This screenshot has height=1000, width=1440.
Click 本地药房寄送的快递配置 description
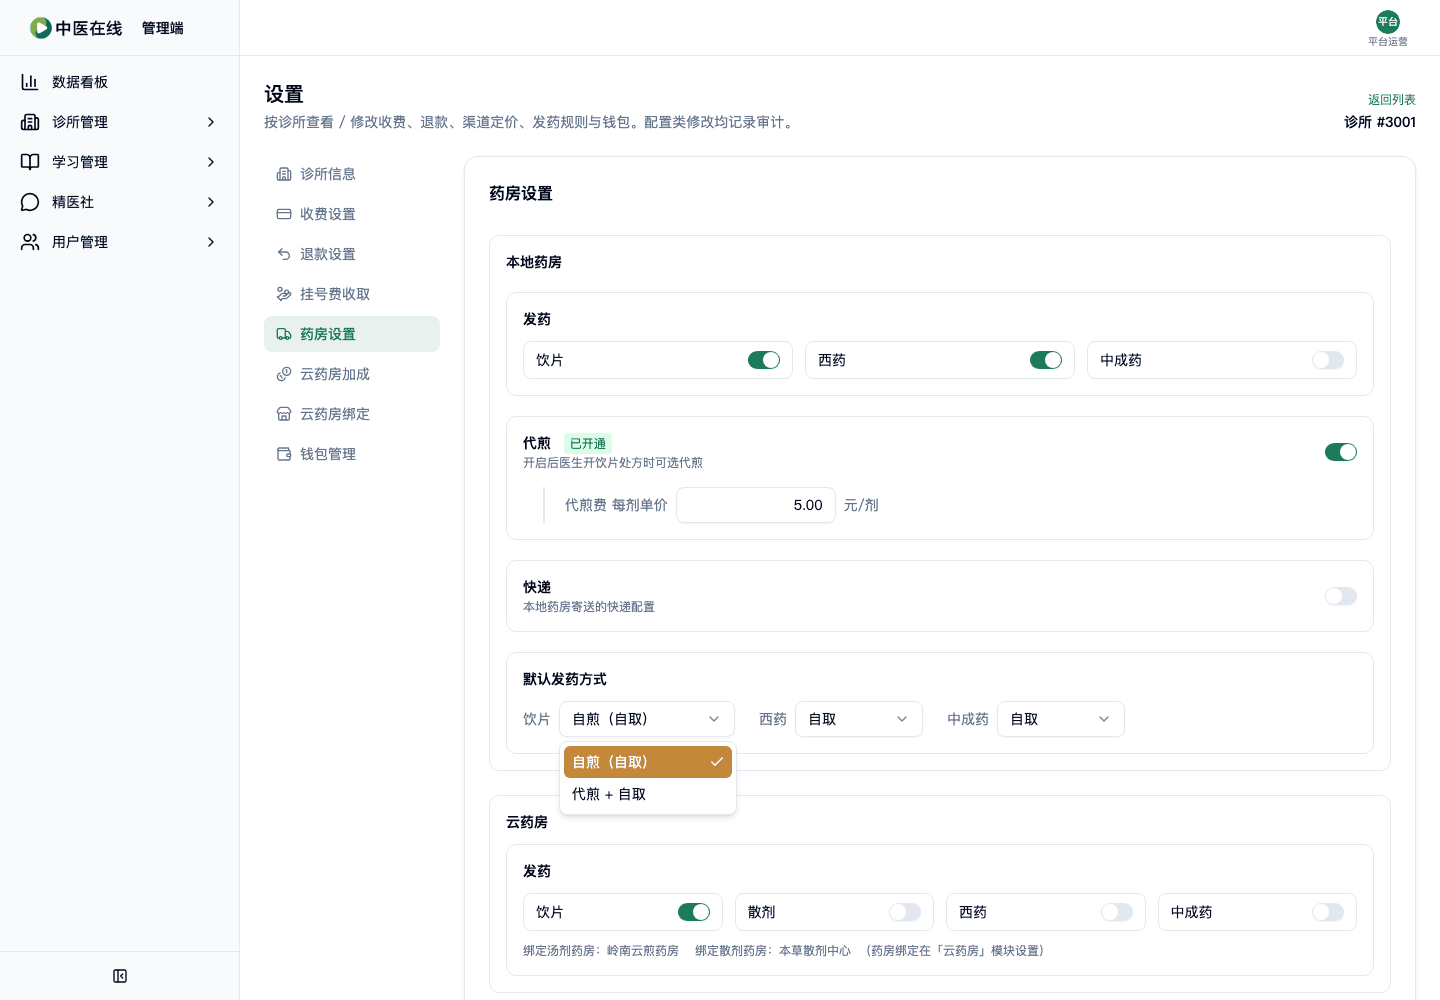click(x=589, y=607)
